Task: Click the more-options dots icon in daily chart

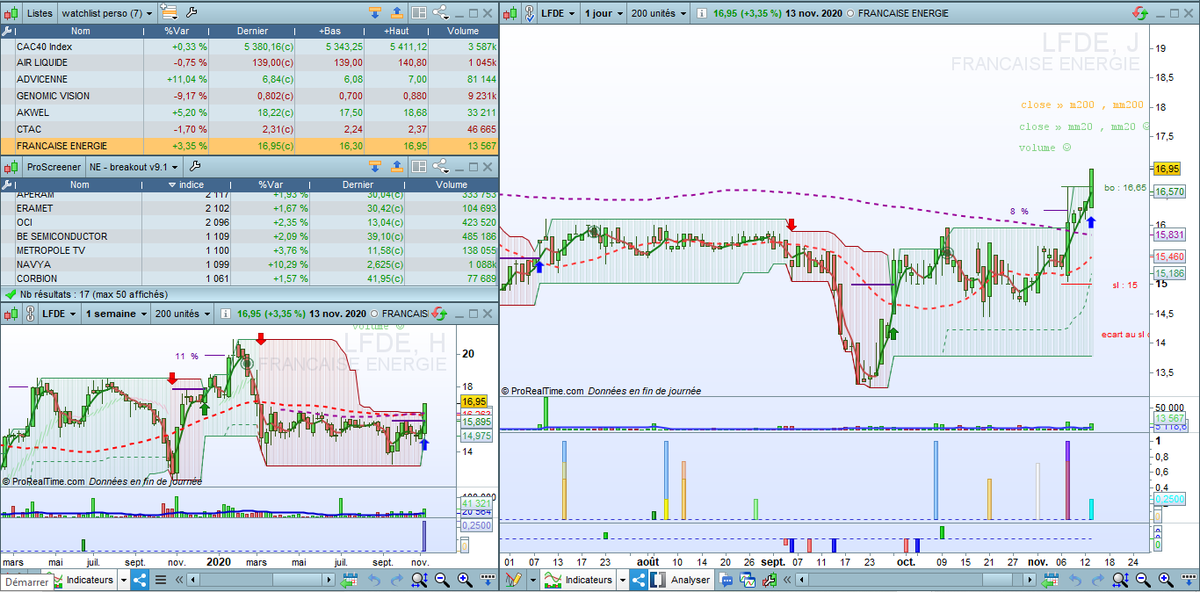Action: 1188,580
